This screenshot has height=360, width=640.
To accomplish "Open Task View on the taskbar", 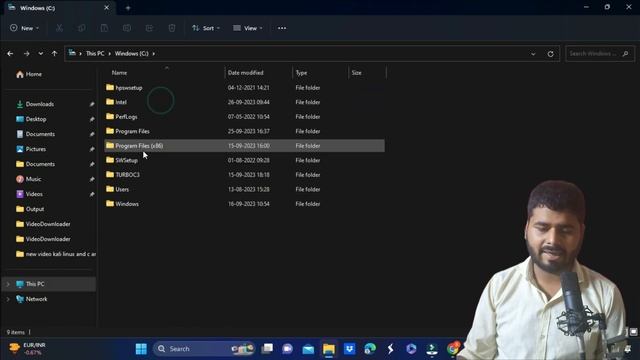I will pos(267,349).
